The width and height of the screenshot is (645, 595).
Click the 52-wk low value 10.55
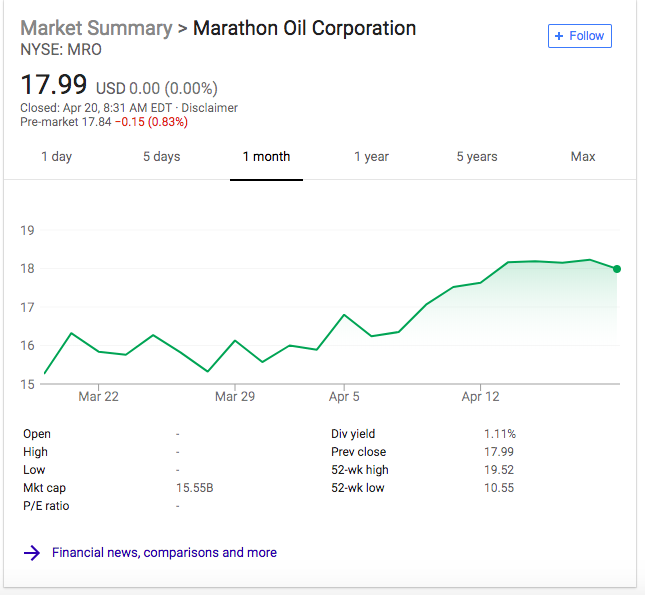point(499,488)
